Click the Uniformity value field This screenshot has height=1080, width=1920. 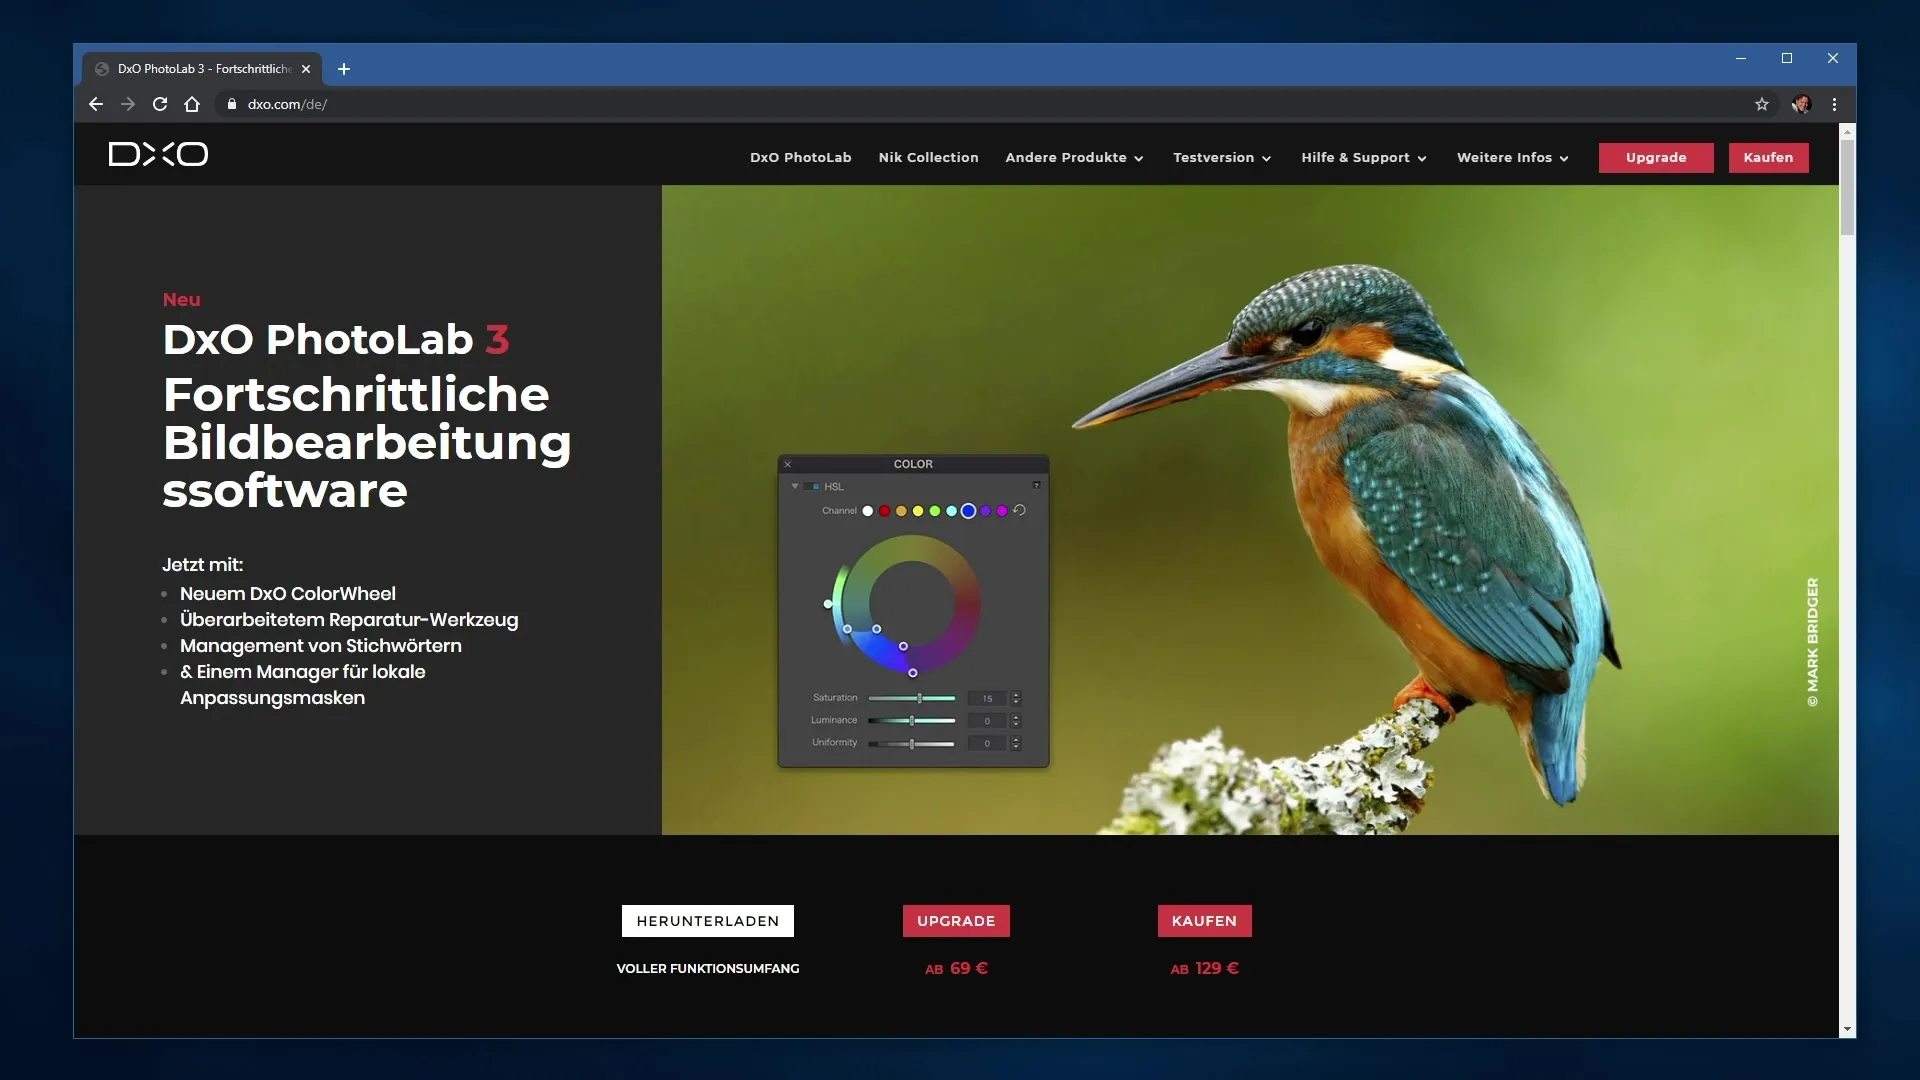pos(987,743)
